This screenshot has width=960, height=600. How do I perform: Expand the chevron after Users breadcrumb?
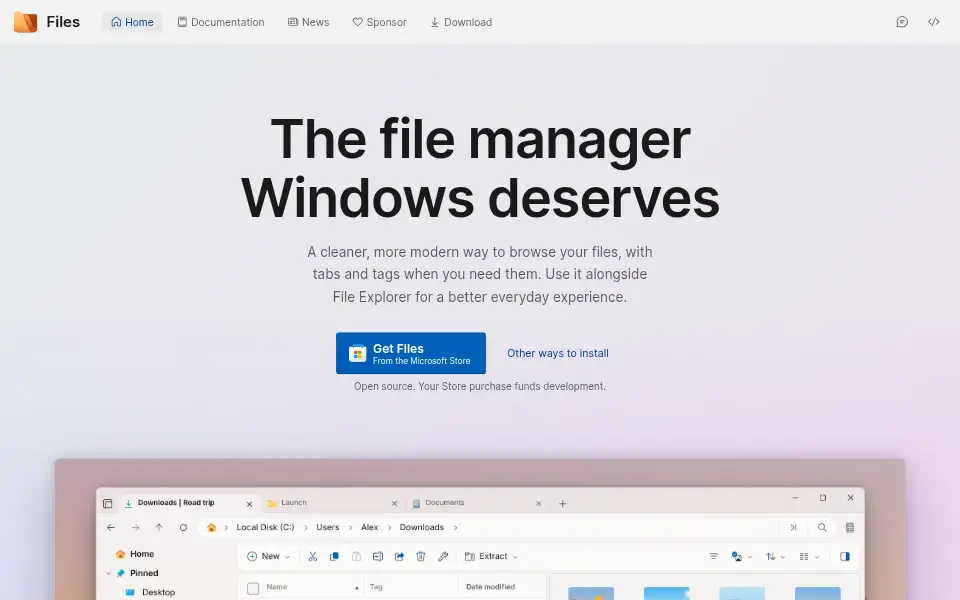350,527
